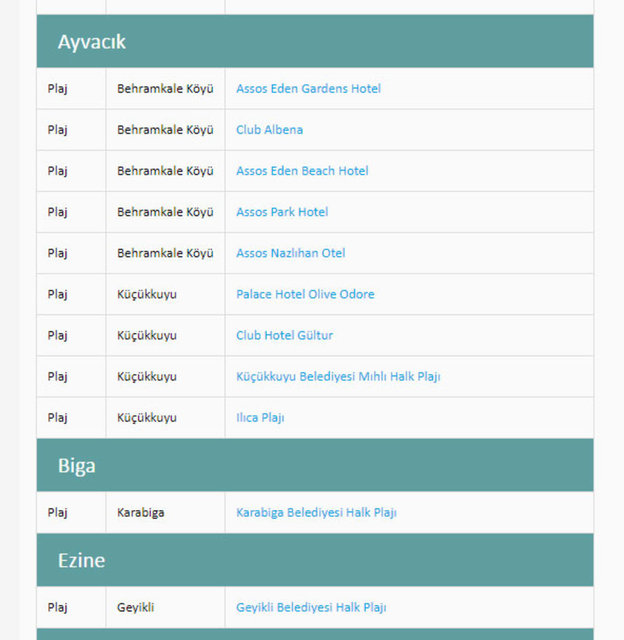Screen dimensions: 624x640
Task: Open Karabiga Belediyesi Halk Plajı link
Action: coord(316,513)
